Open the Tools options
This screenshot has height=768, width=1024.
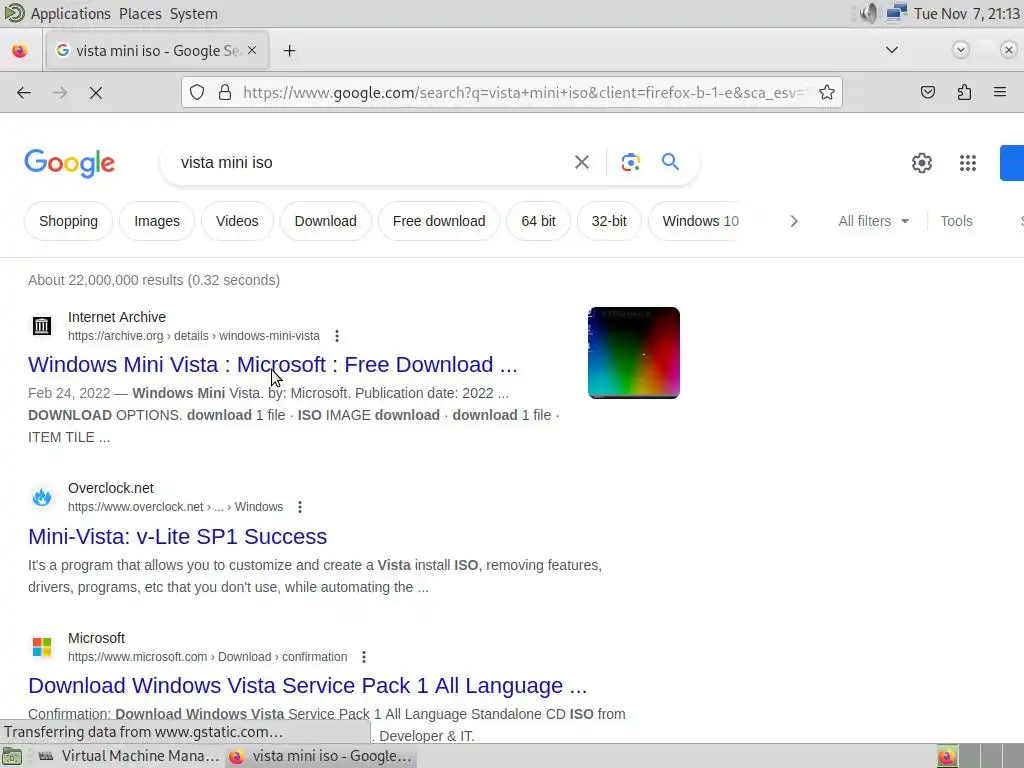[956, 221]
